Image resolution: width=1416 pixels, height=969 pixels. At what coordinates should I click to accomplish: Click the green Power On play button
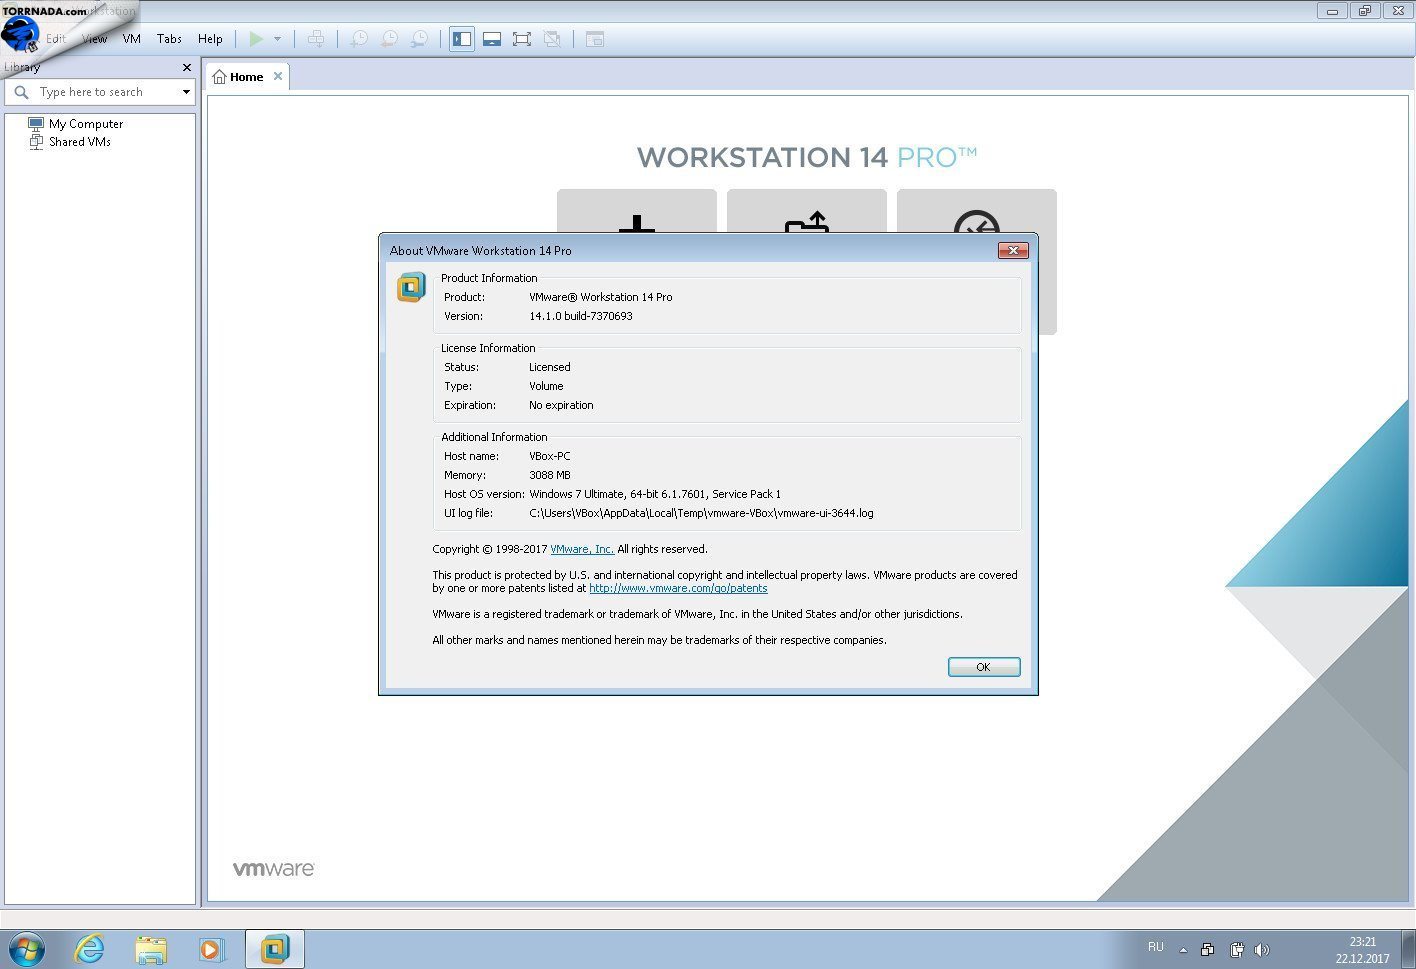[256, 39]
